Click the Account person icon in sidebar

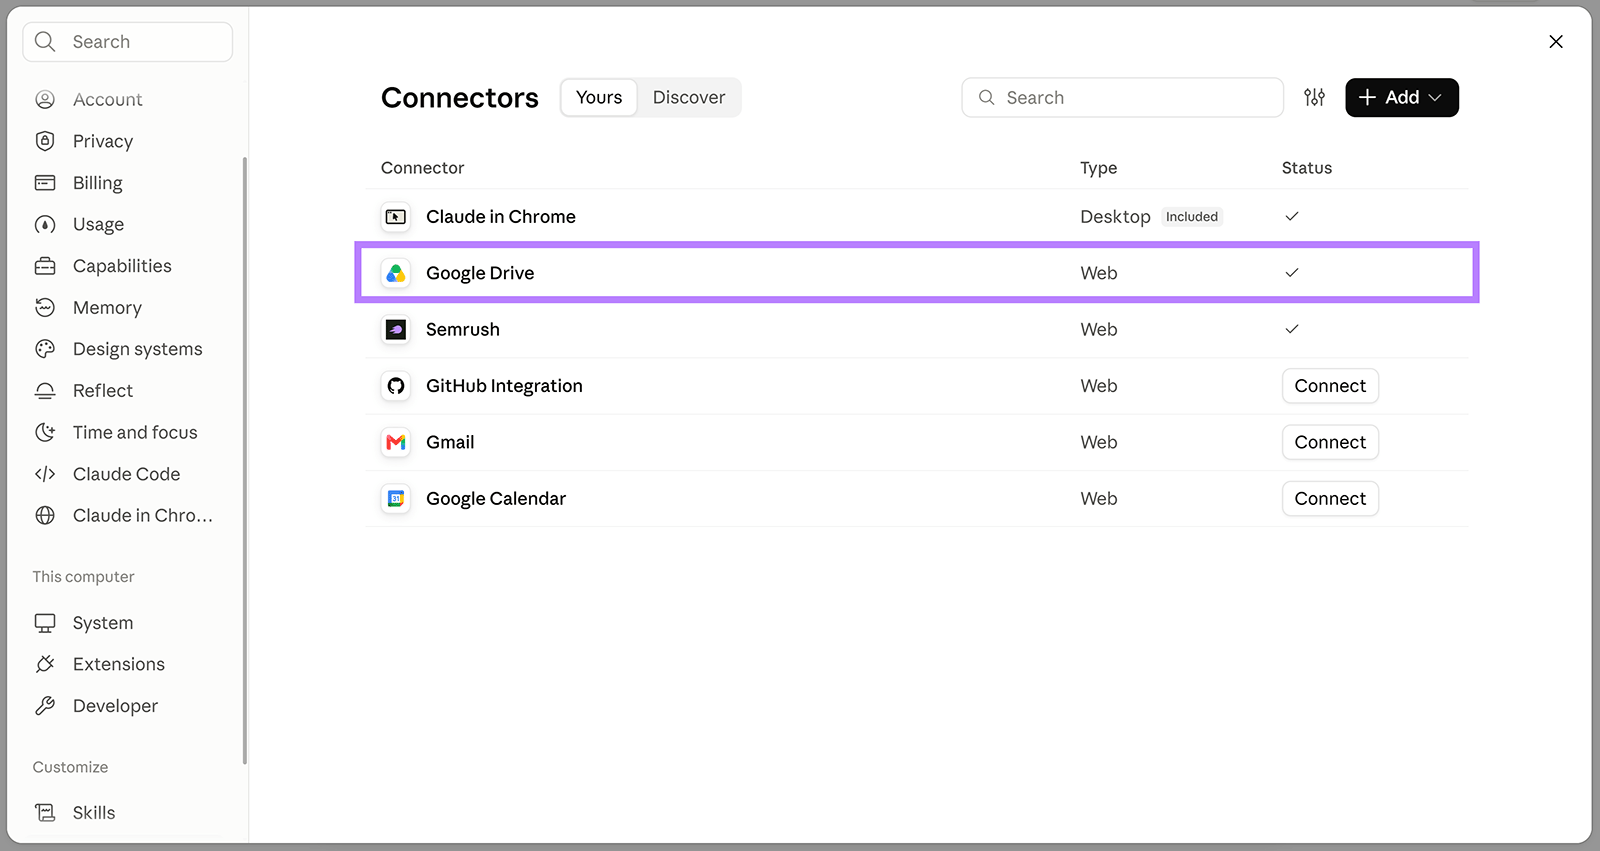click(45, 100)
